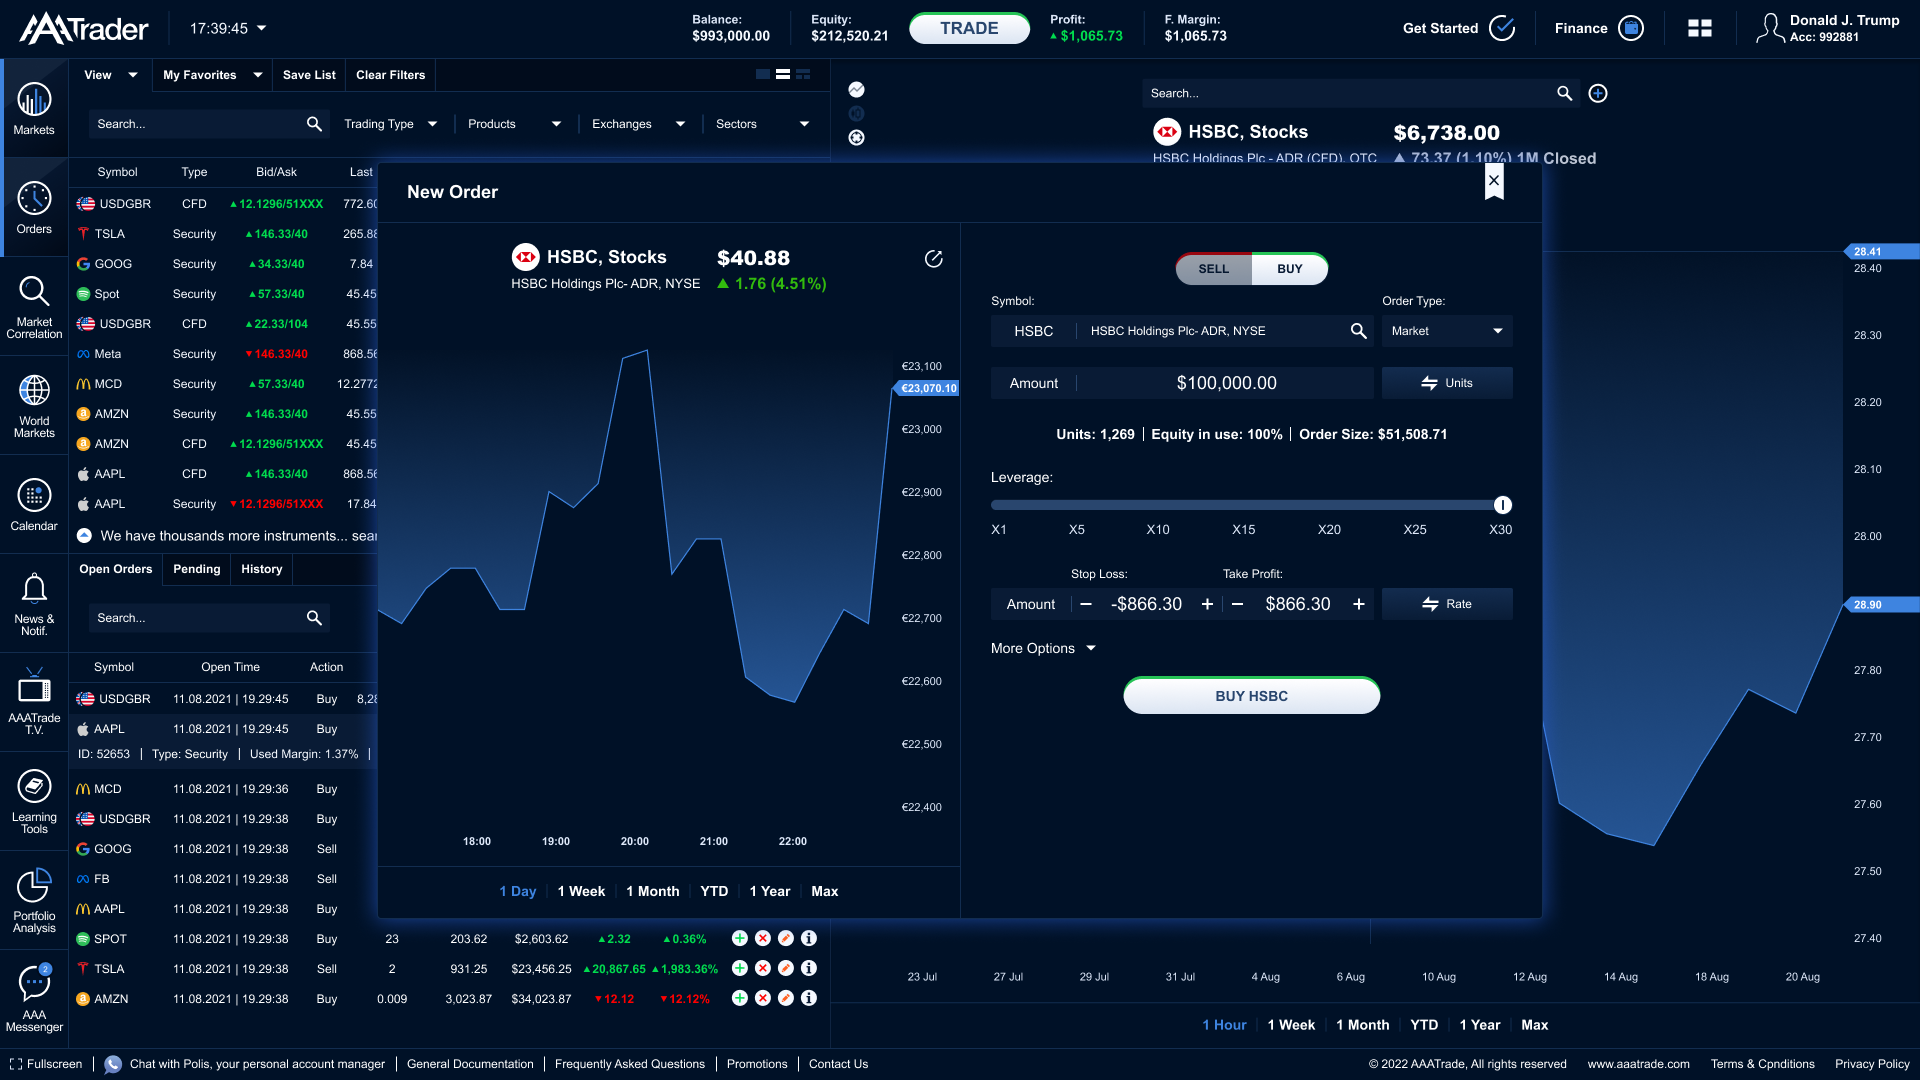
Task: Select the SELL side of the toggle
Action: click(x=1213, y=269)
